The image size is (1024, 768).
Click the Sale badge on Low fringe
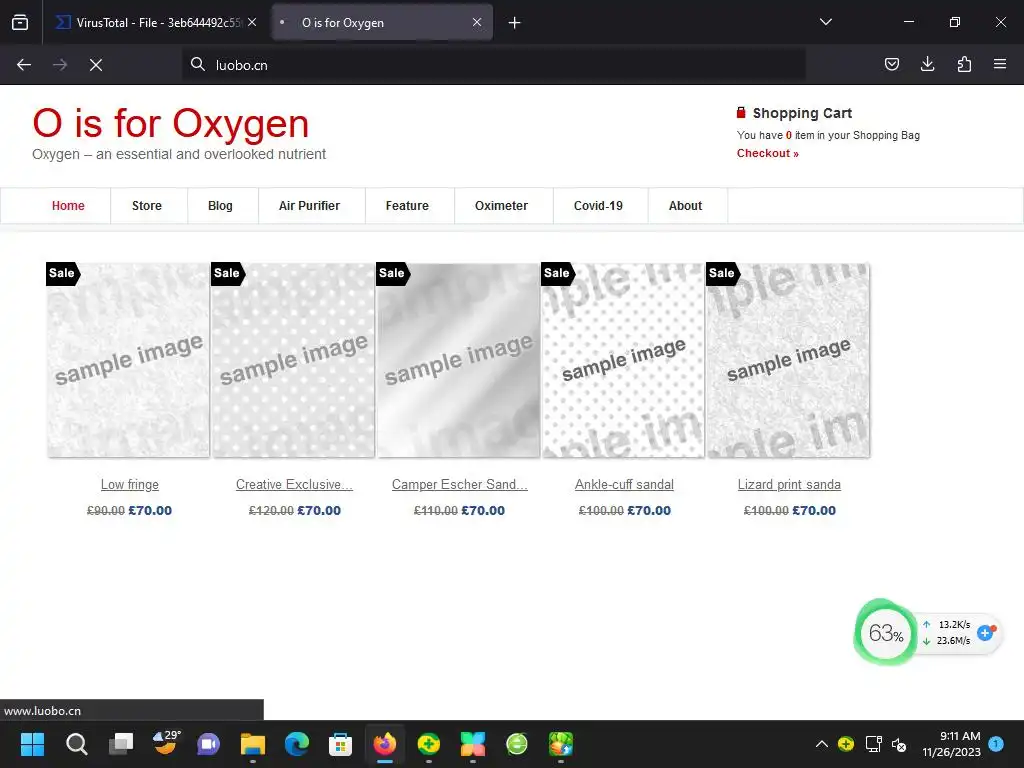click(63, 273)
